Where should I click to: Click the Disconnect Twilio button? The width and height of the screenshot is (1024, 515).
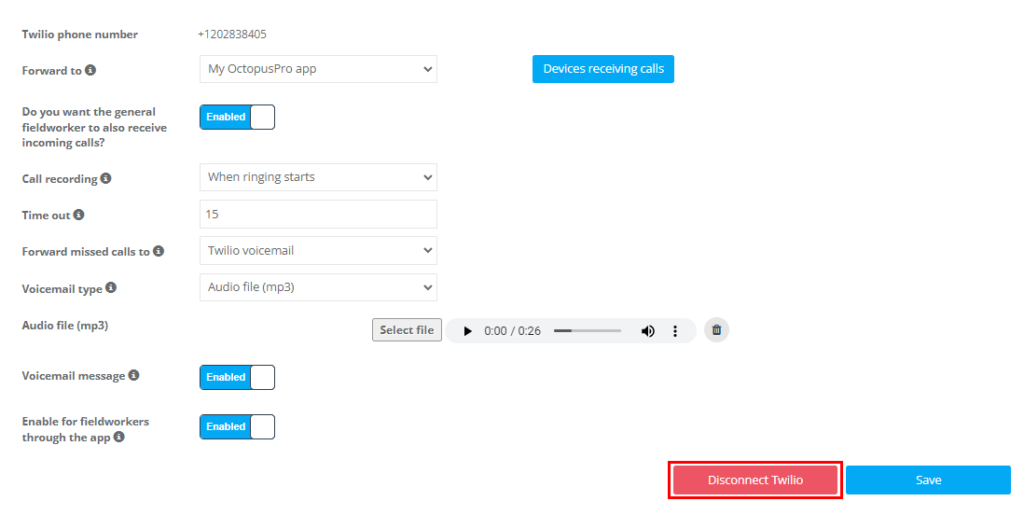click(x=755, y=480)
